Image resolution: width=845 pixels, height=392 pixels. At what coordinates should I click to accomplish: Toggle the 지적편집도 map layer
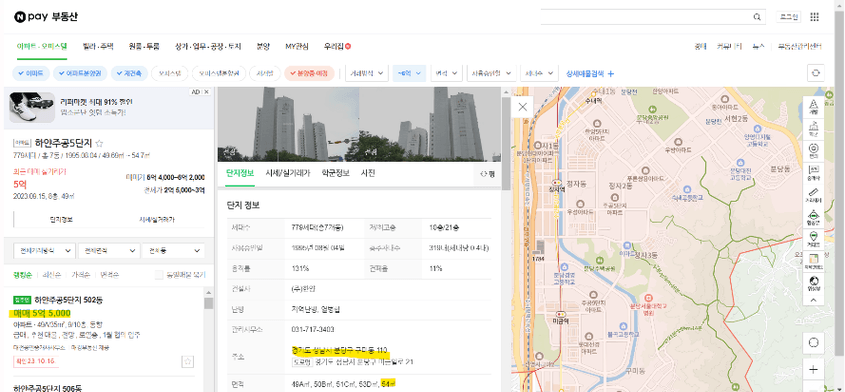pyautogui.click(x=814, y=262)
